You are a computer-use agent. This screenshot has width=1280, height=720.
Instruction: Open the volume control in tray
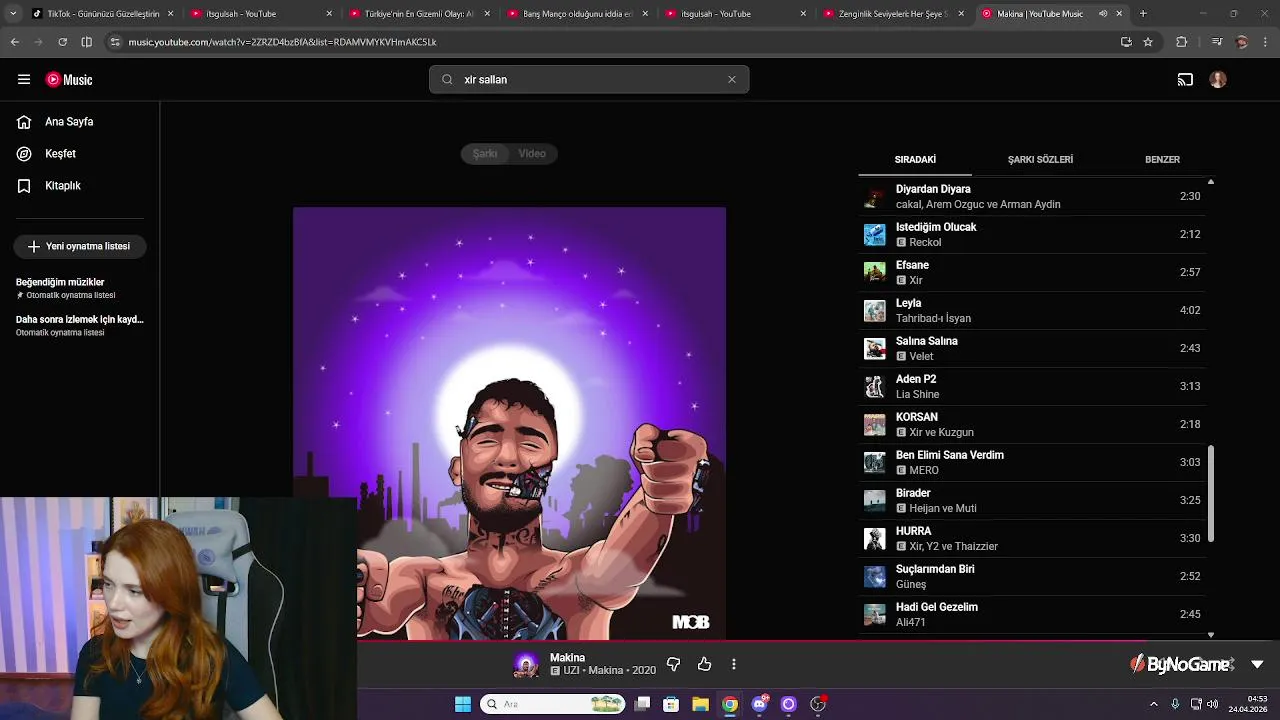coord(1213,704)
